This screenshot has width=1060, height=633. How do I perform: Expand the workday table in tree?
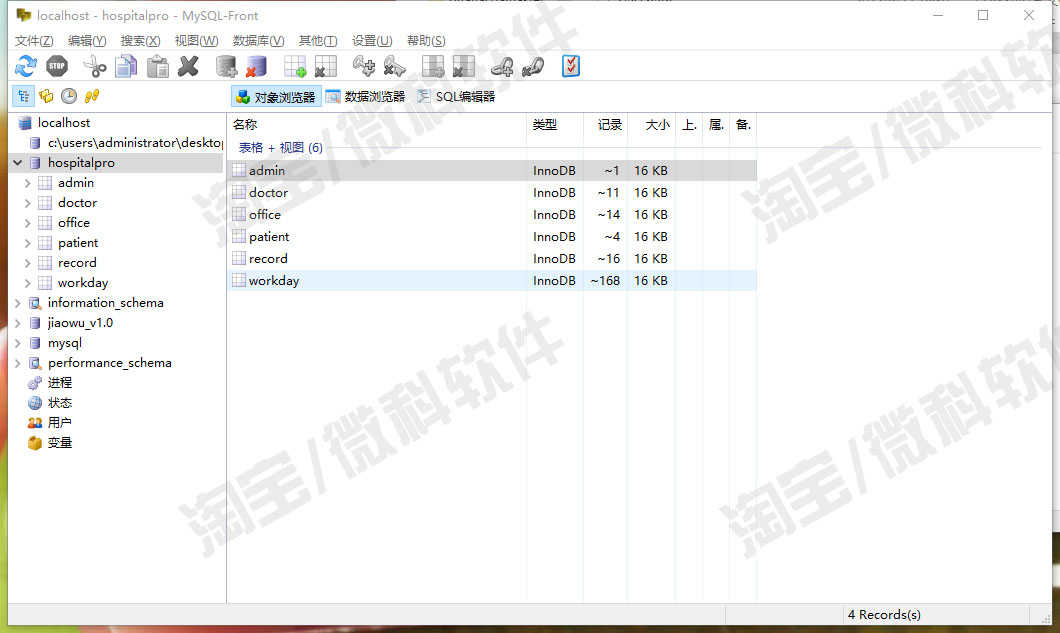28,283
